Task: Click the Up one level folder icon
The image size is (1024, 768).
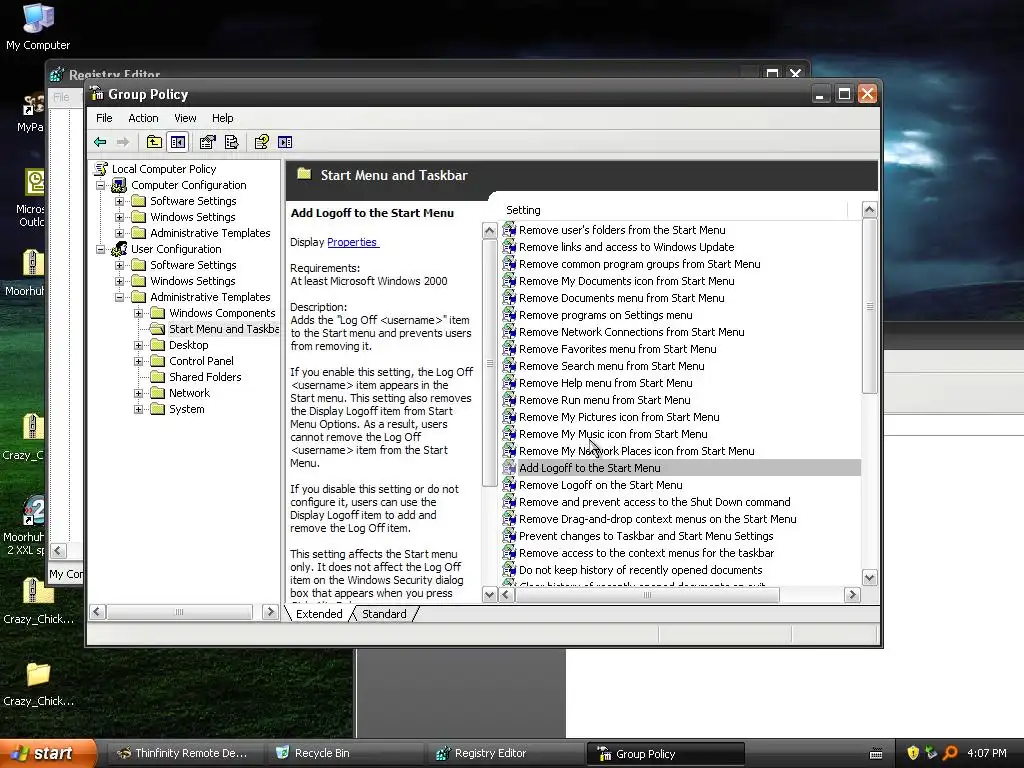Action: (x=154, y=142)
